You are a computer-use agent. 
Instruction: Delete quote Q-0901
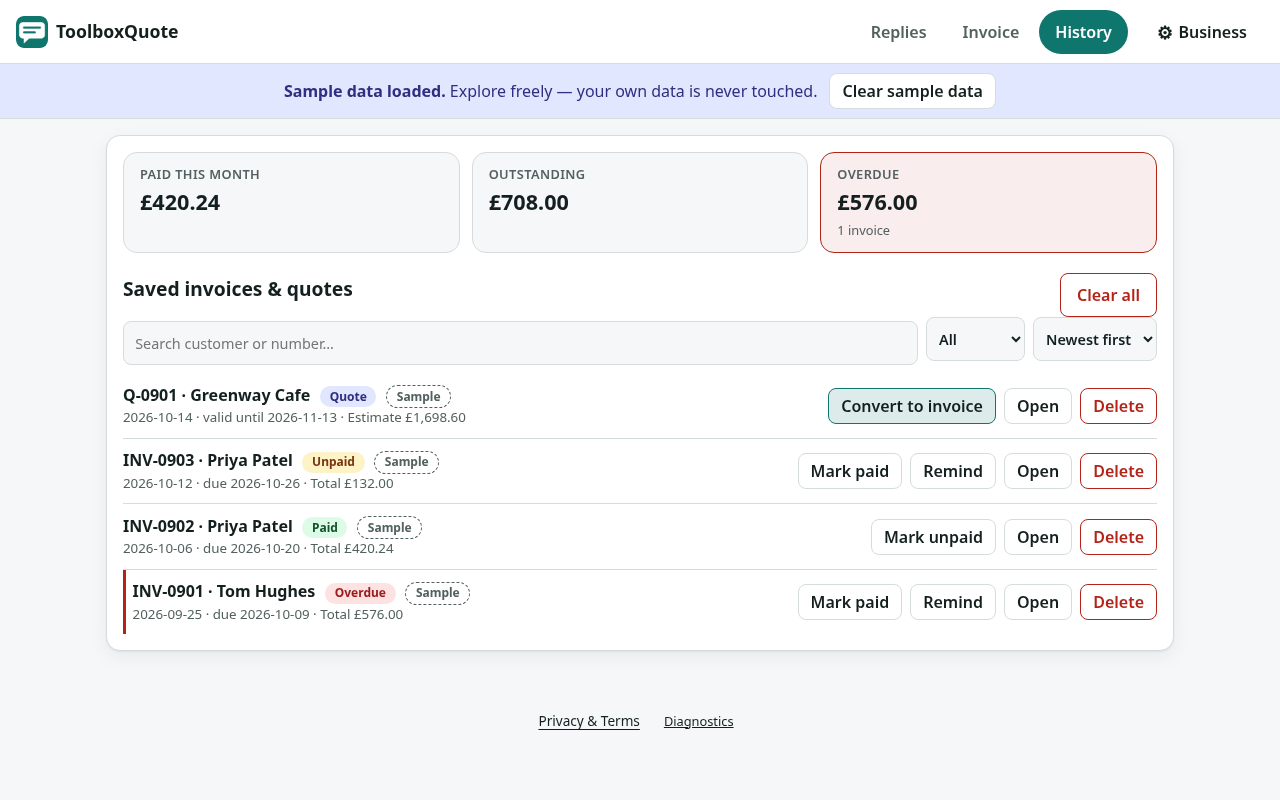tap(1118, 406)
